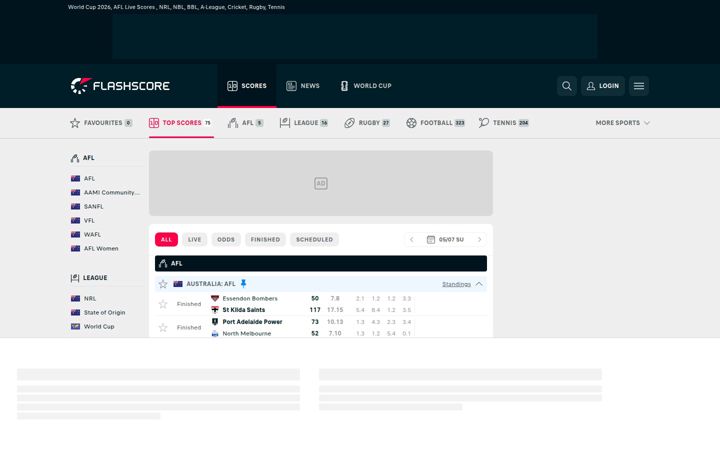Open the hamburger menu icon
The width and height of the screenshot is (720, 450).
click(639, 86)
